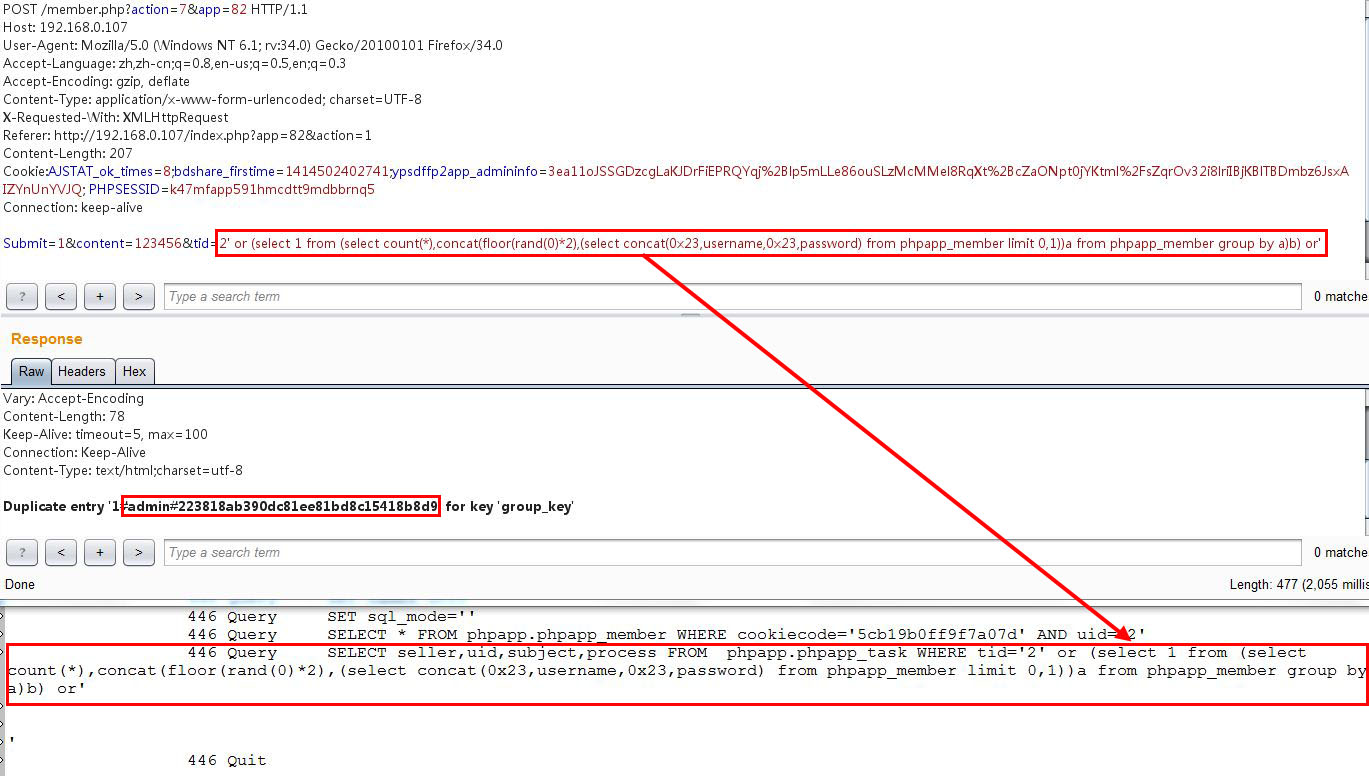Click the request panel help (?) button
The width and height of the screenshot is (1369, 776).
point(22,296)
